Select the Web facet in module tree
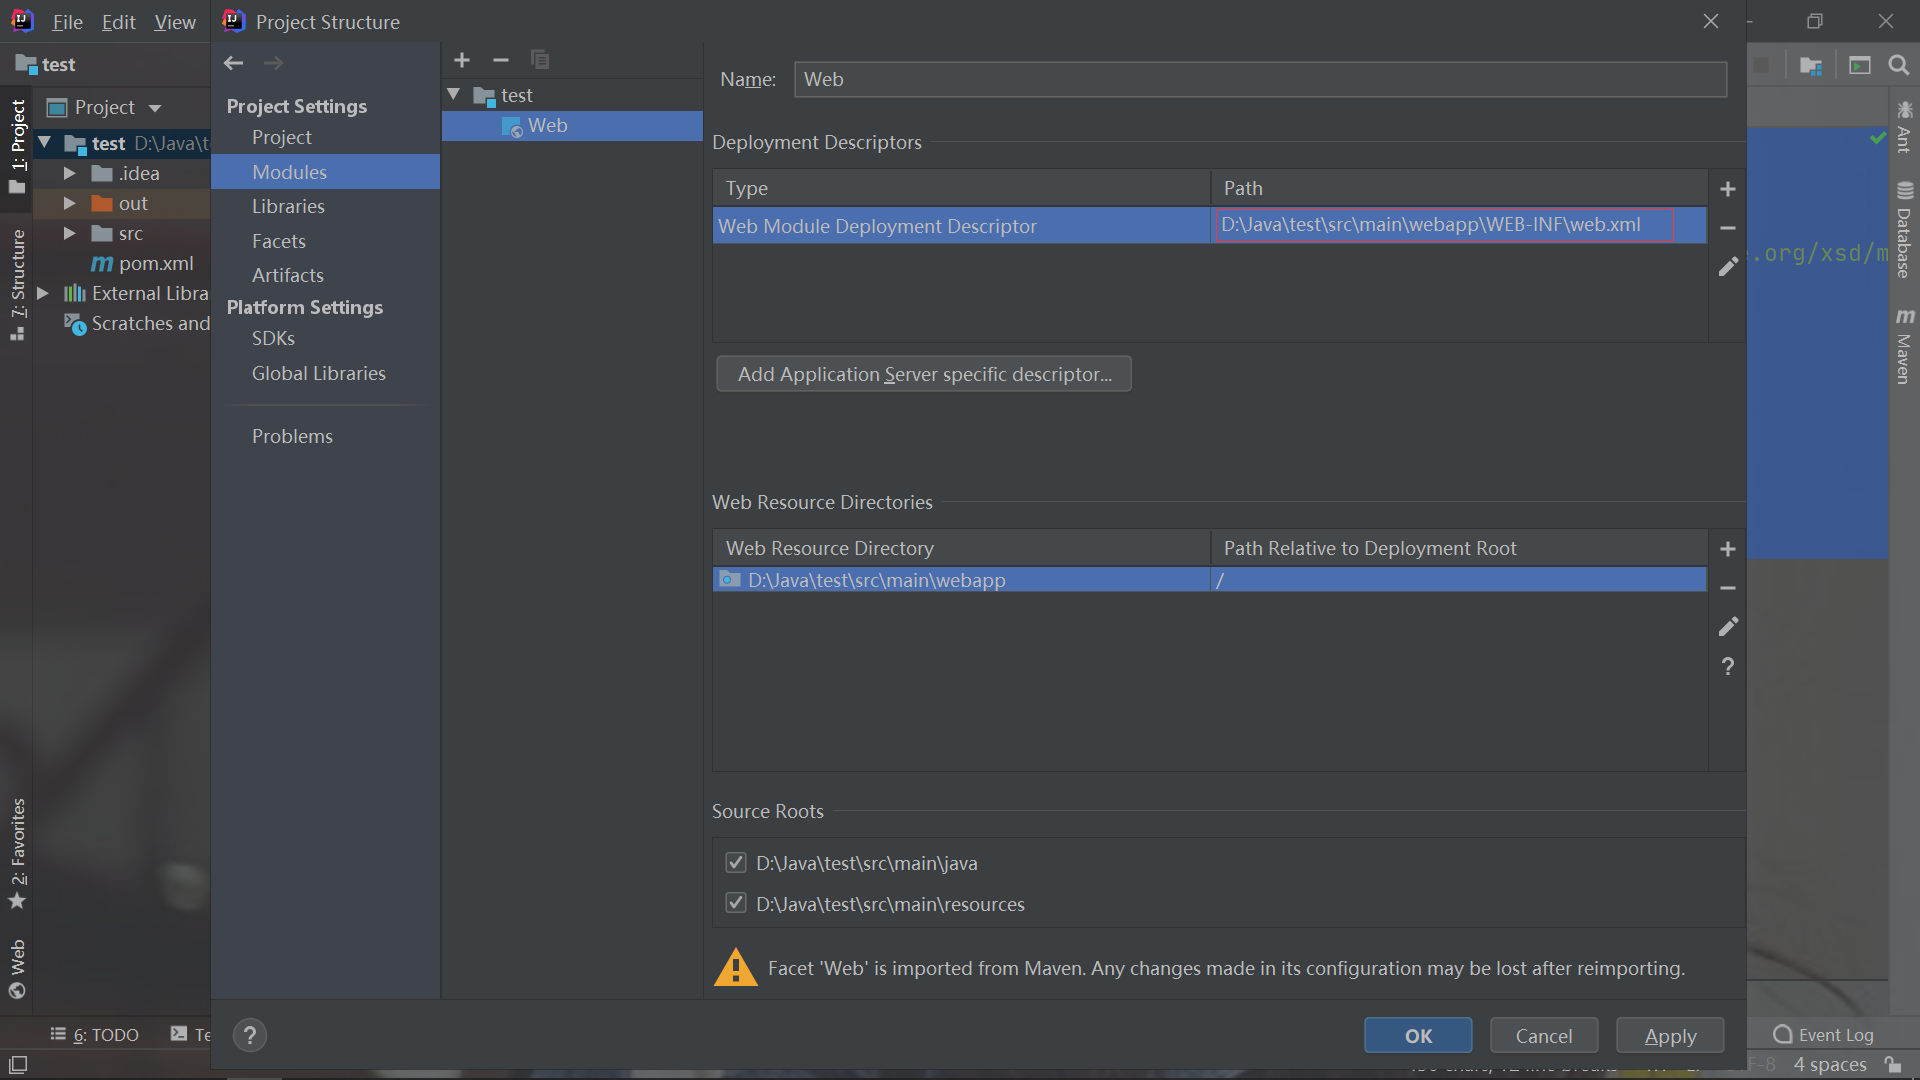Viewport: 1920px width, 1080px height. tap(547, 125)
